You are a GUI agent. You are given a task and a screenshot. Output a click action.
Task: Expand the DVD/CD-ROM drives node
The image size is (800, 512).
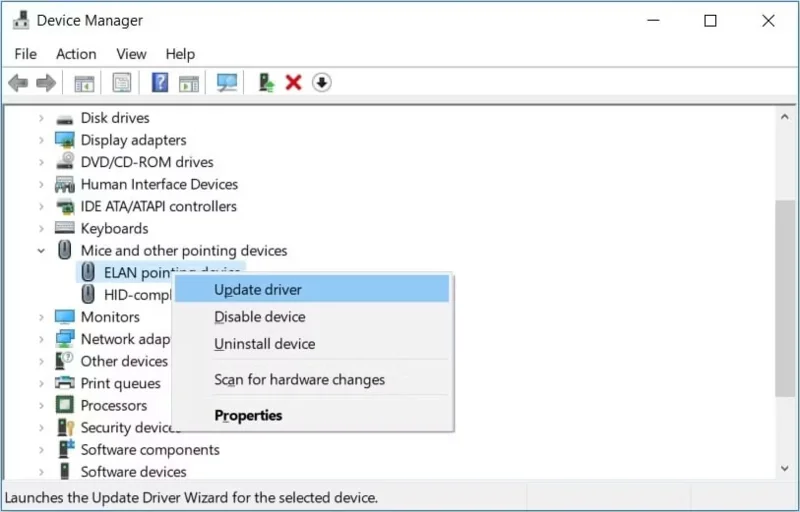pos(41,162)
